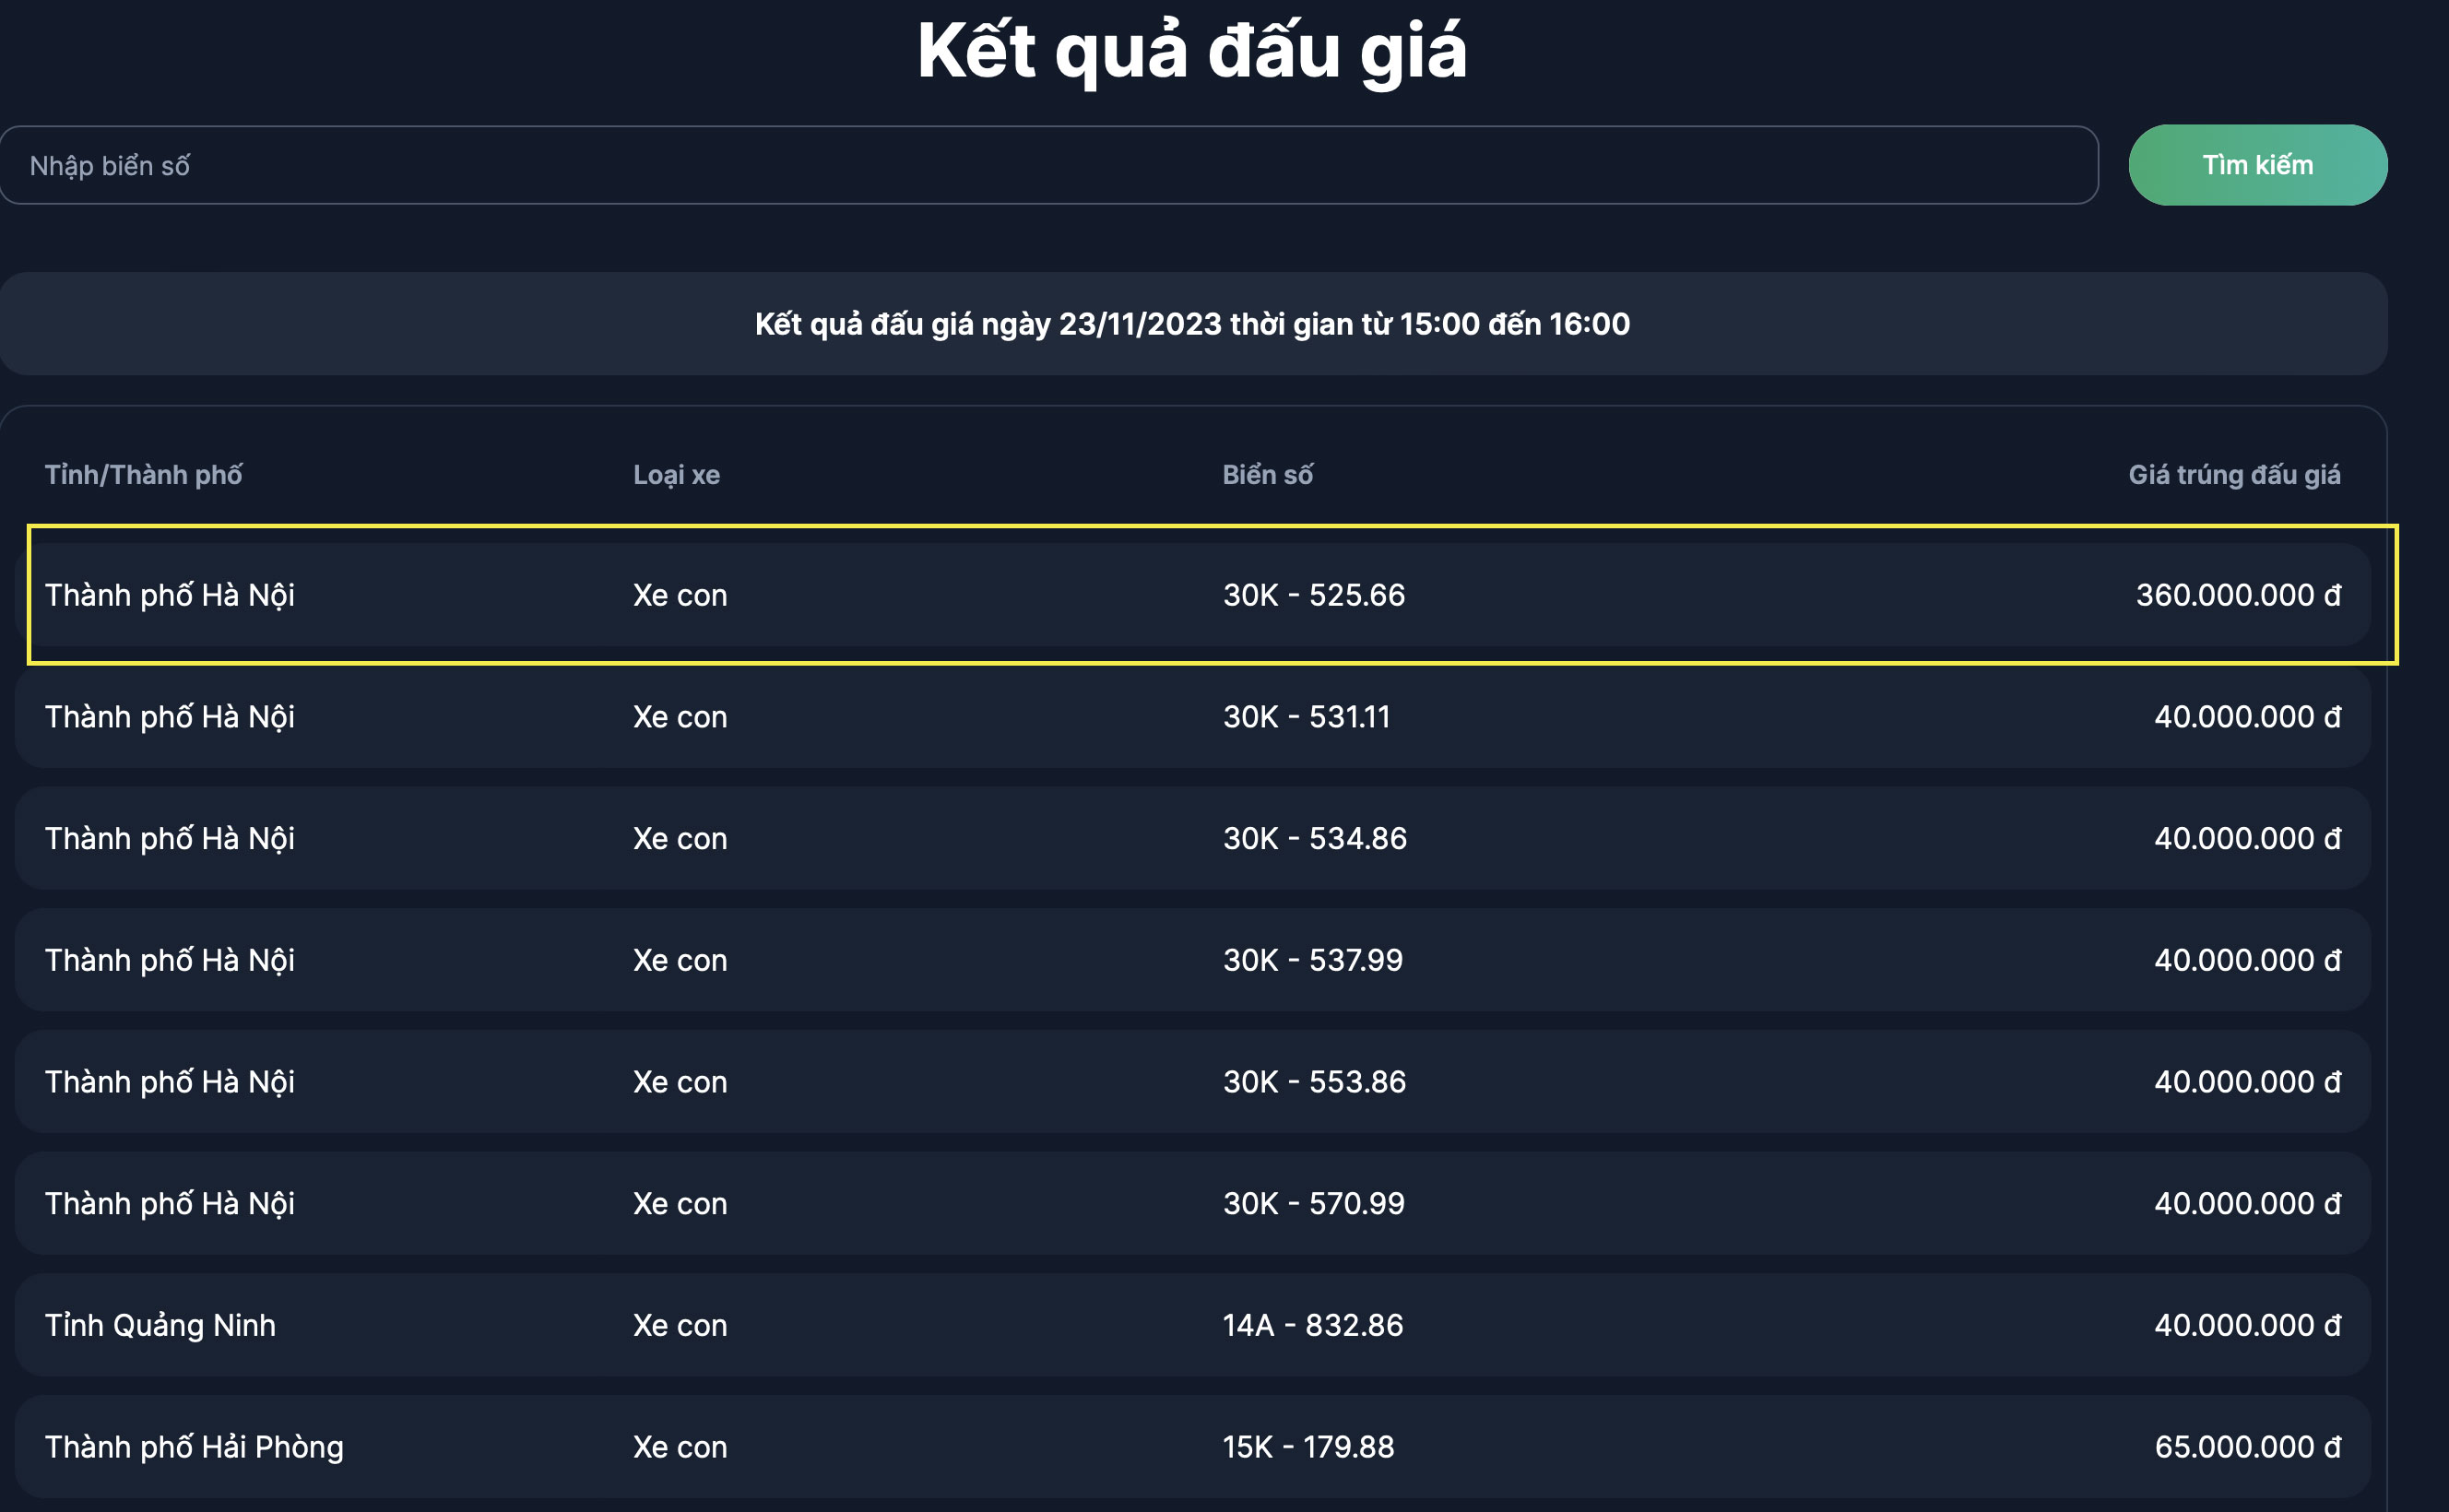Image resolution: width=2449 pixels, height=1512 pixels.
Task: Click the "Biển số" column header
Action: [x=1267, y=474]
